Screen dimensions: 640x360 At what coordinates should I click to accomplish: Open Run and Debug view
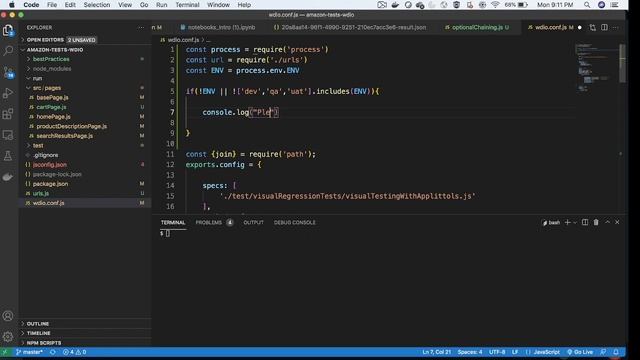(8, 93)
